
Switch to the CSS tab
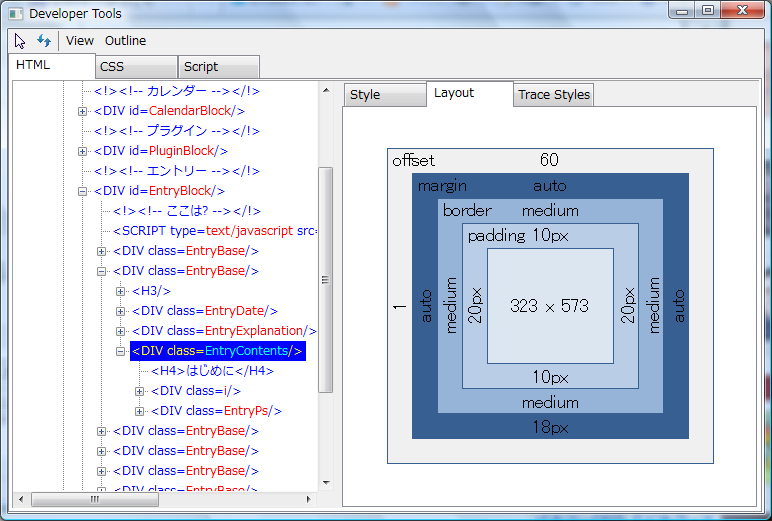[x=136, y=67]
